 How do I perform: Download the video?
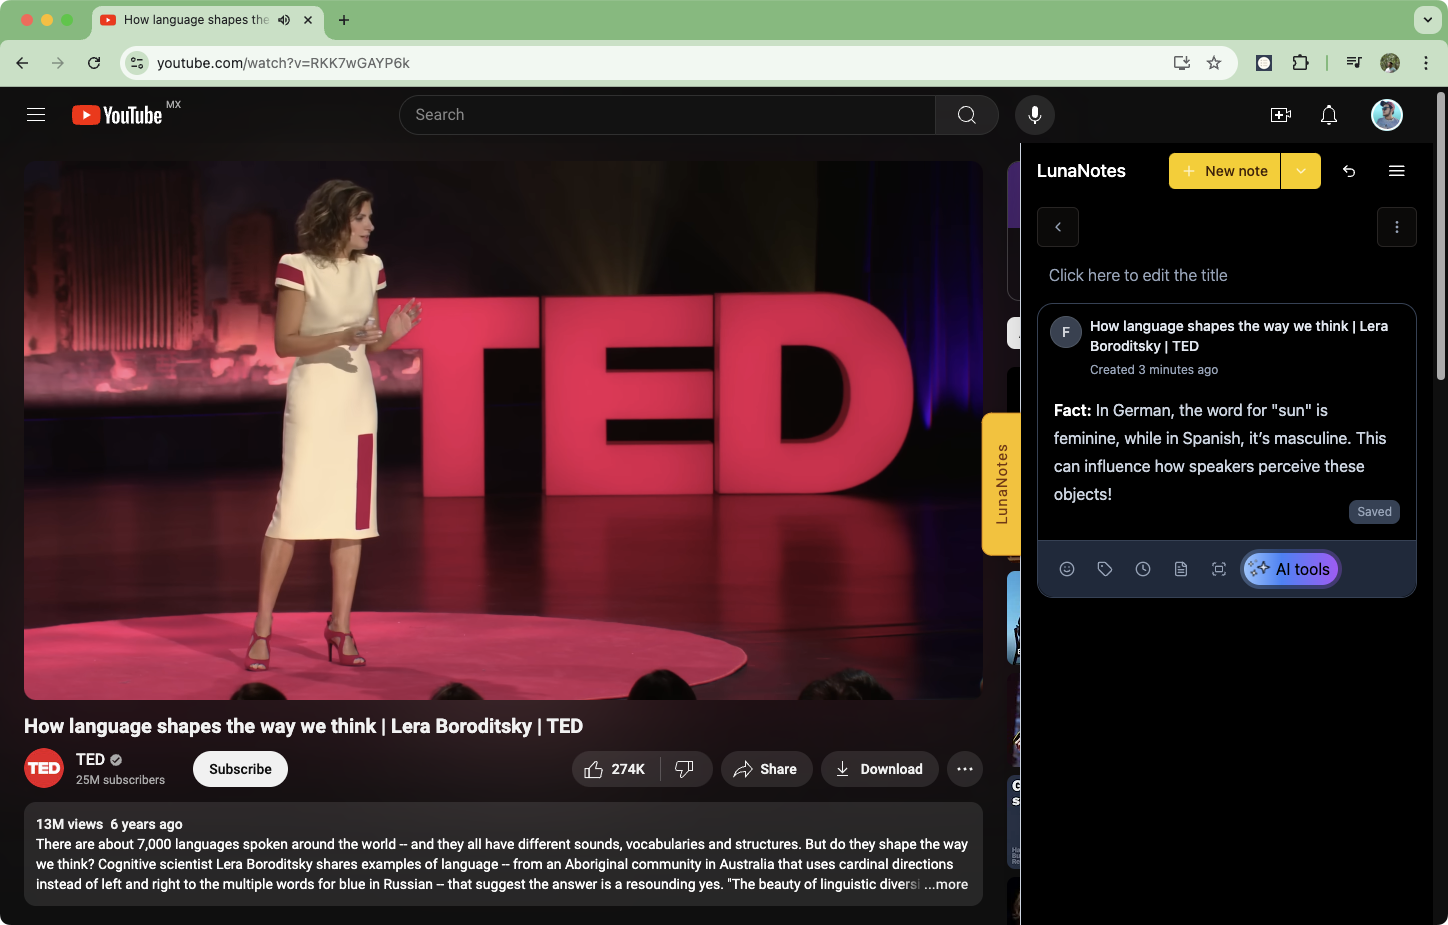click(x=880, y=769)
